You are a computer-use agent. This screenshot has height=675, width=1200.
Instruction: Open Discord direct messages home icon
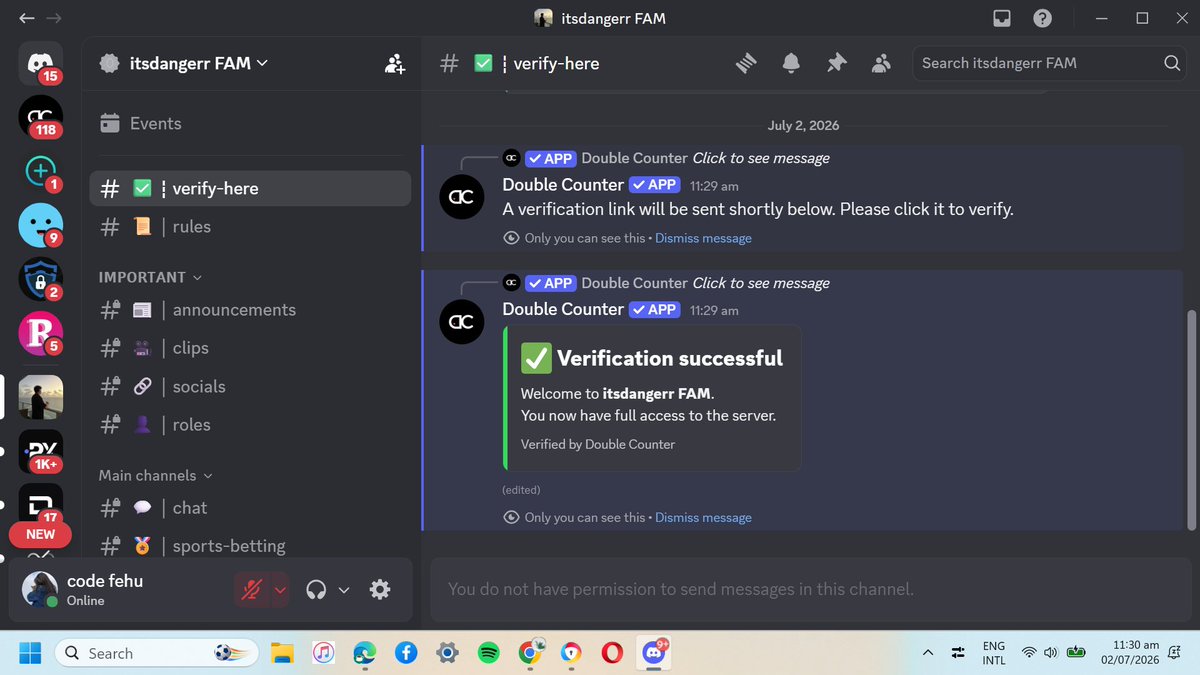point(40,63)
